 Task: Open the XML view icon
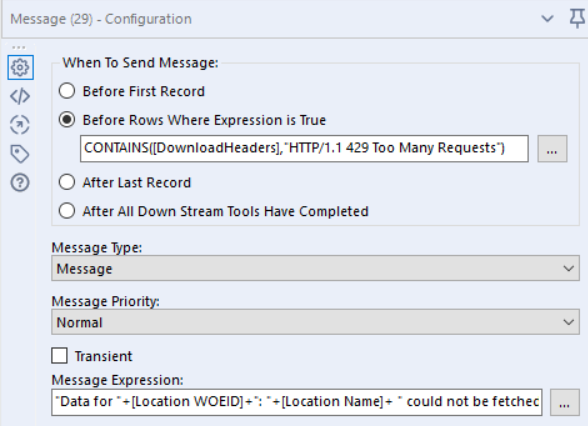(20, 96)
